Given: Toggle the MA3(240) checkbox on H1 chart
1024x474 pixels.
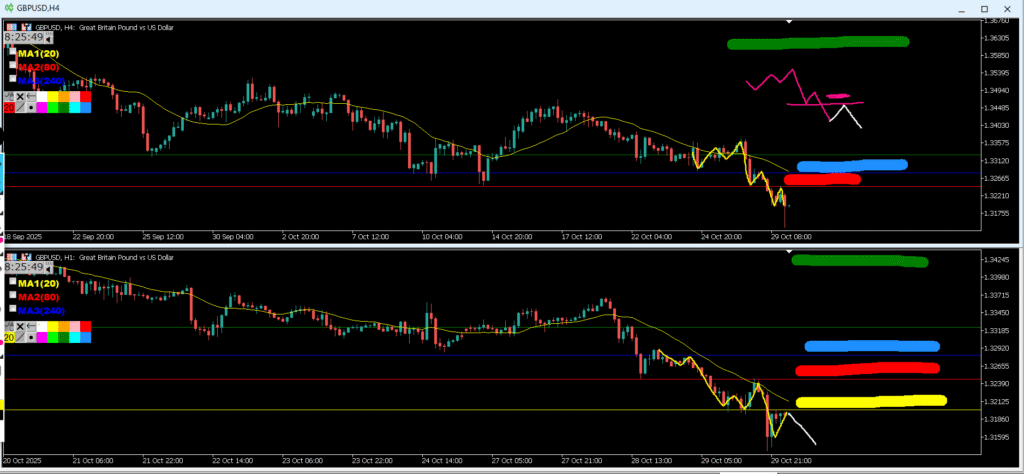Looking at the screenshot, I should tap(13, 308).
